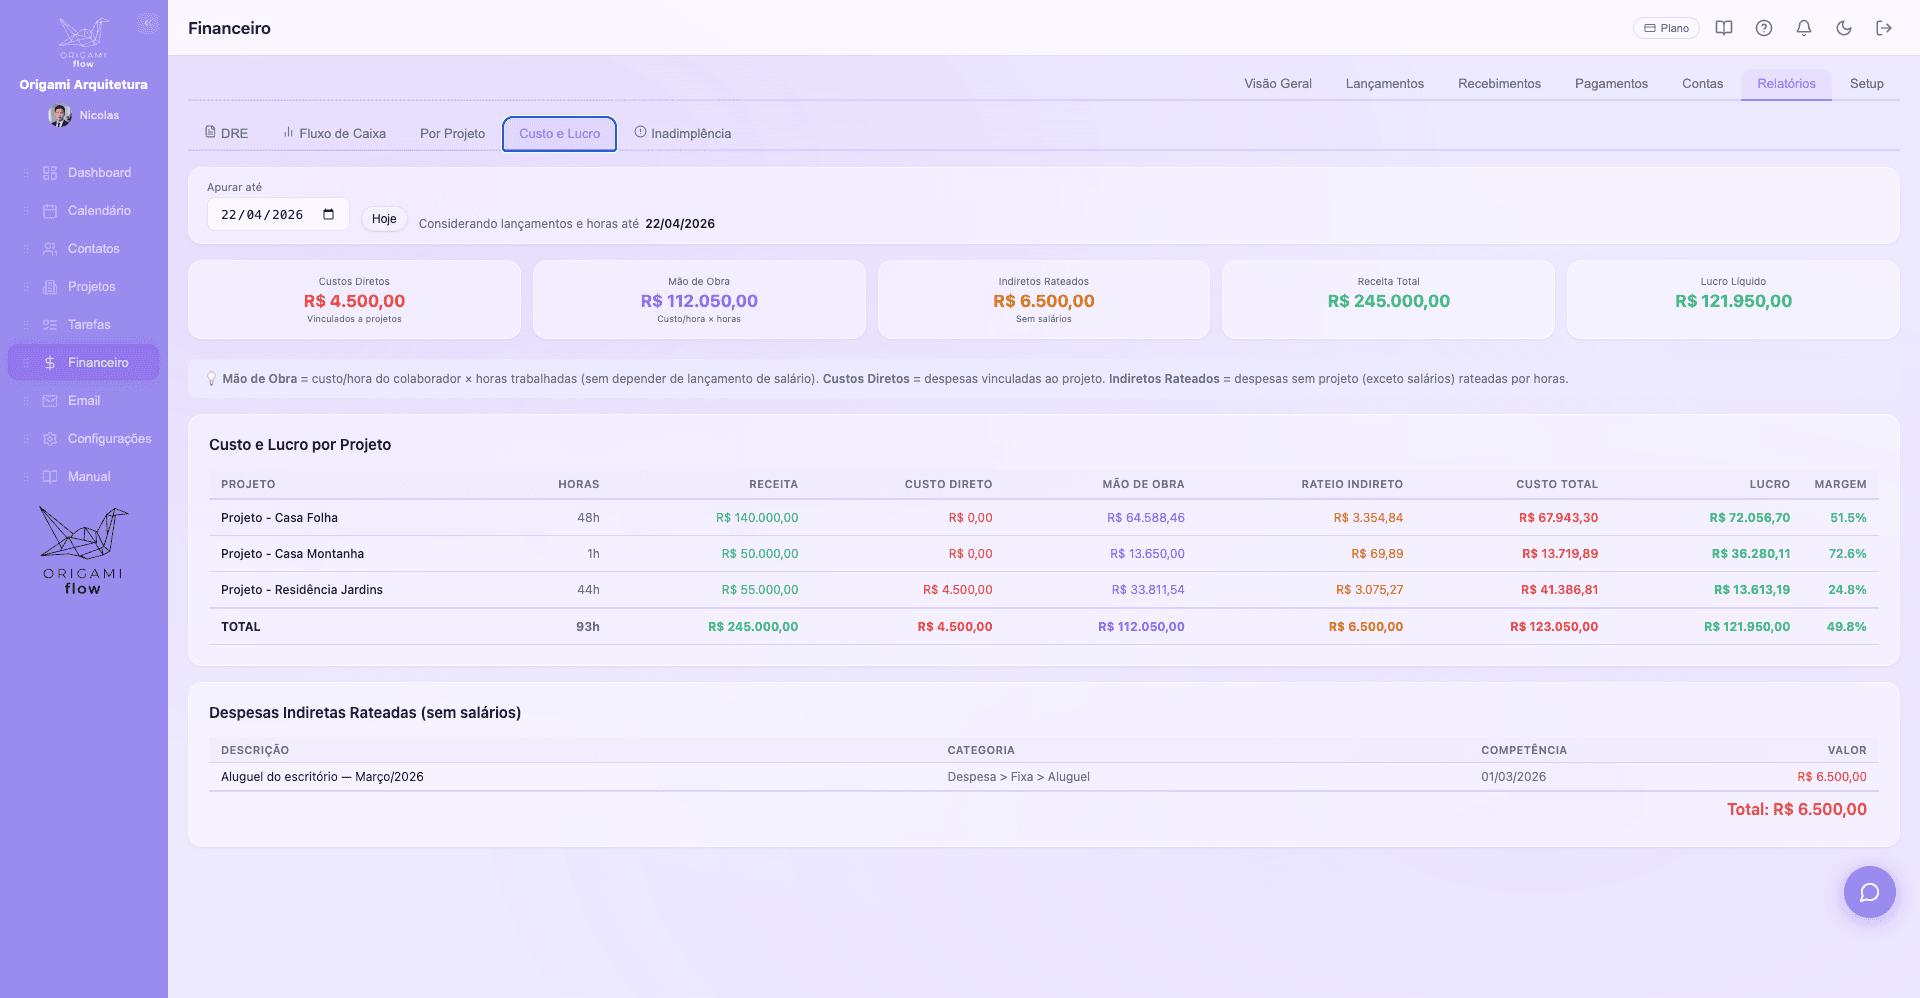
Task: Click the Inadimplência alert icon
Action: (x=640, y=132)
